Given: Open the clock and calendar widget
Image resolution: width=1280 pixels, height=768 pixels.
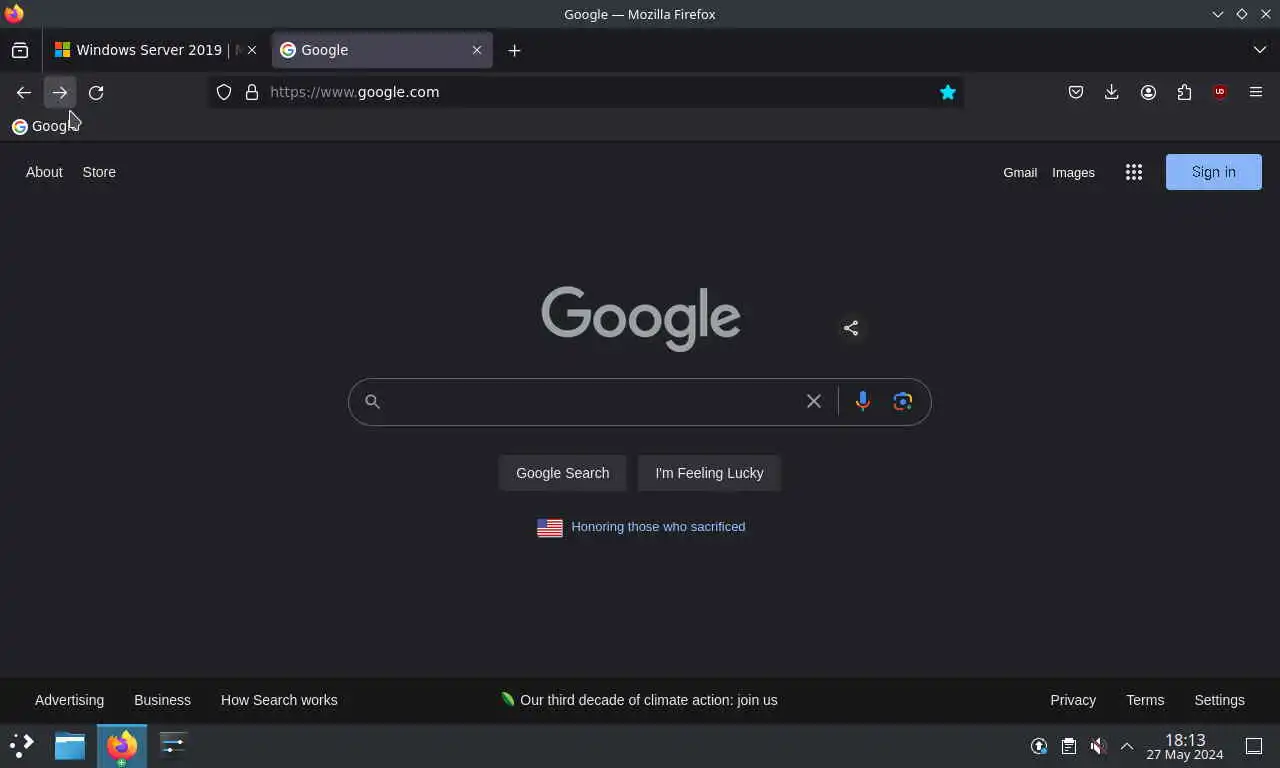Looking at the screenshot, I should point(1185,747).
